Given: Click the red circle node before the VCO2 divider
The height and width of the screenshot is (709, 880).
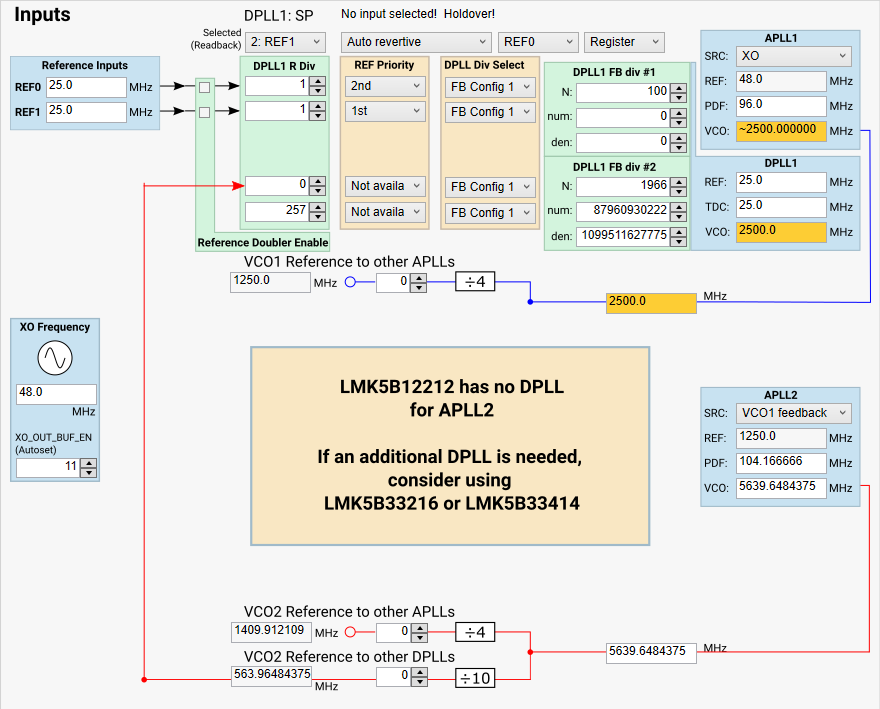Looking at the screenshot, I should [352, 632].
